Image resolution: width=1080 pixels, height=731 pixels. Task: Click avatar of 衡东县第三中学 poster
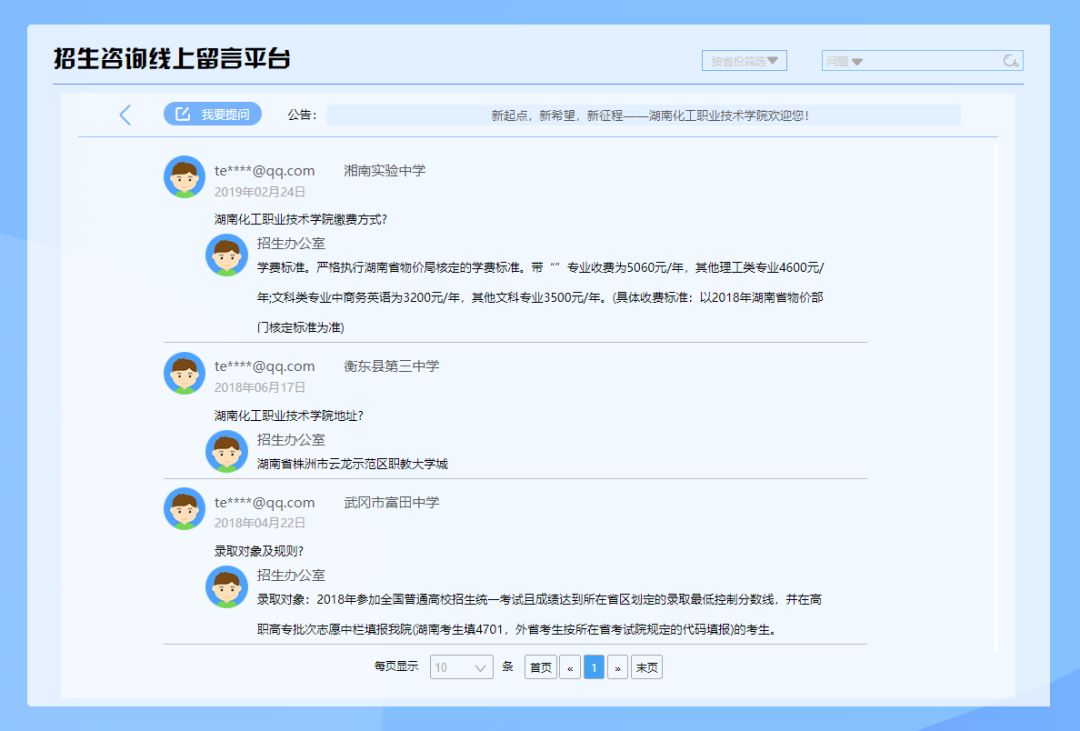point(184,373)
